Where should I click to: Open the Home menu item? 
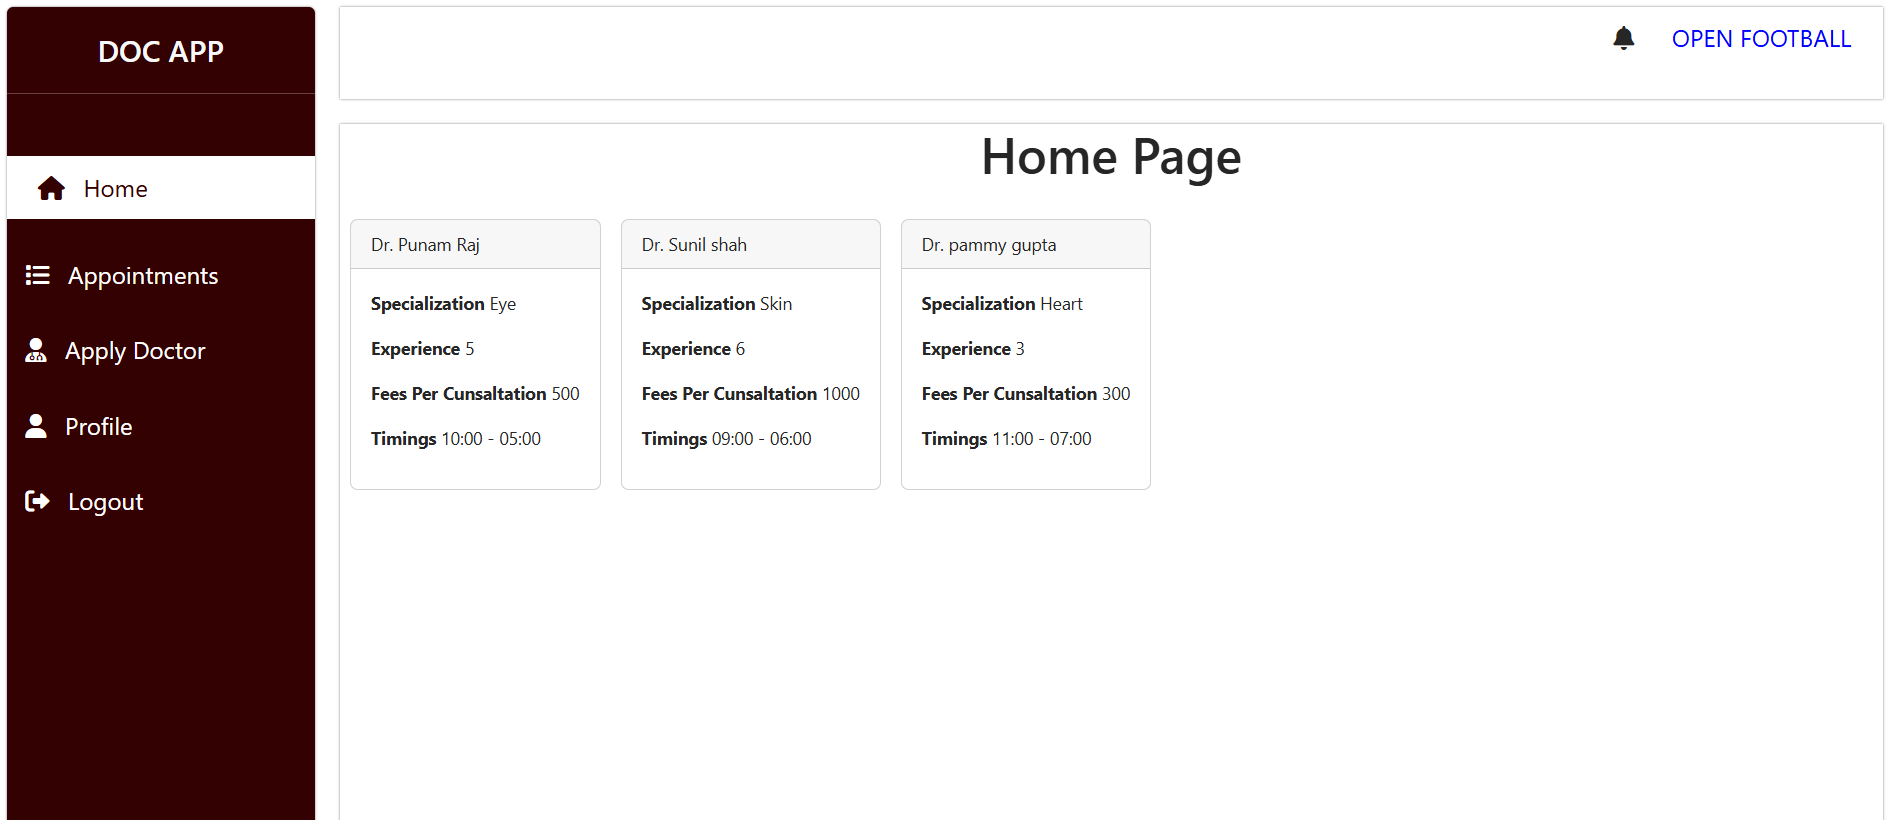click(161, 188)
